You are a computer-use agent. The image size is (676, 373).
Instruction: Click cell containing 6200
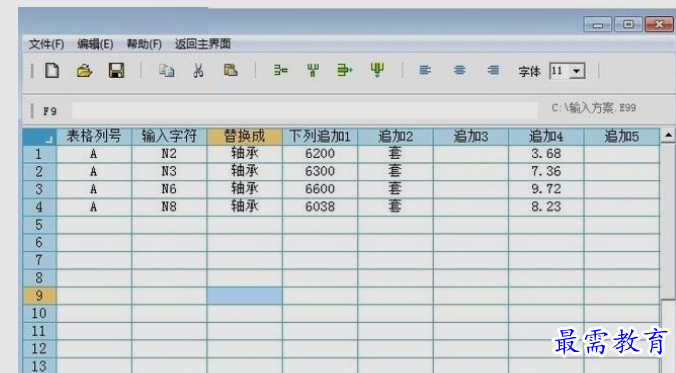(x=320, y=154)
